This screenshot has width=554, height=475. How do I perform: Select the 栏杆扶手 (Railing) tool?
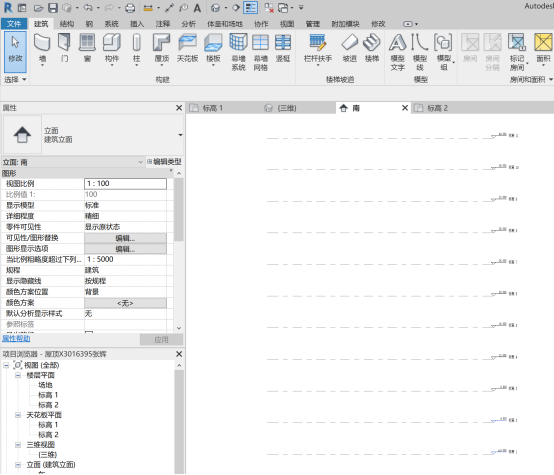click(x=318, y=48)
